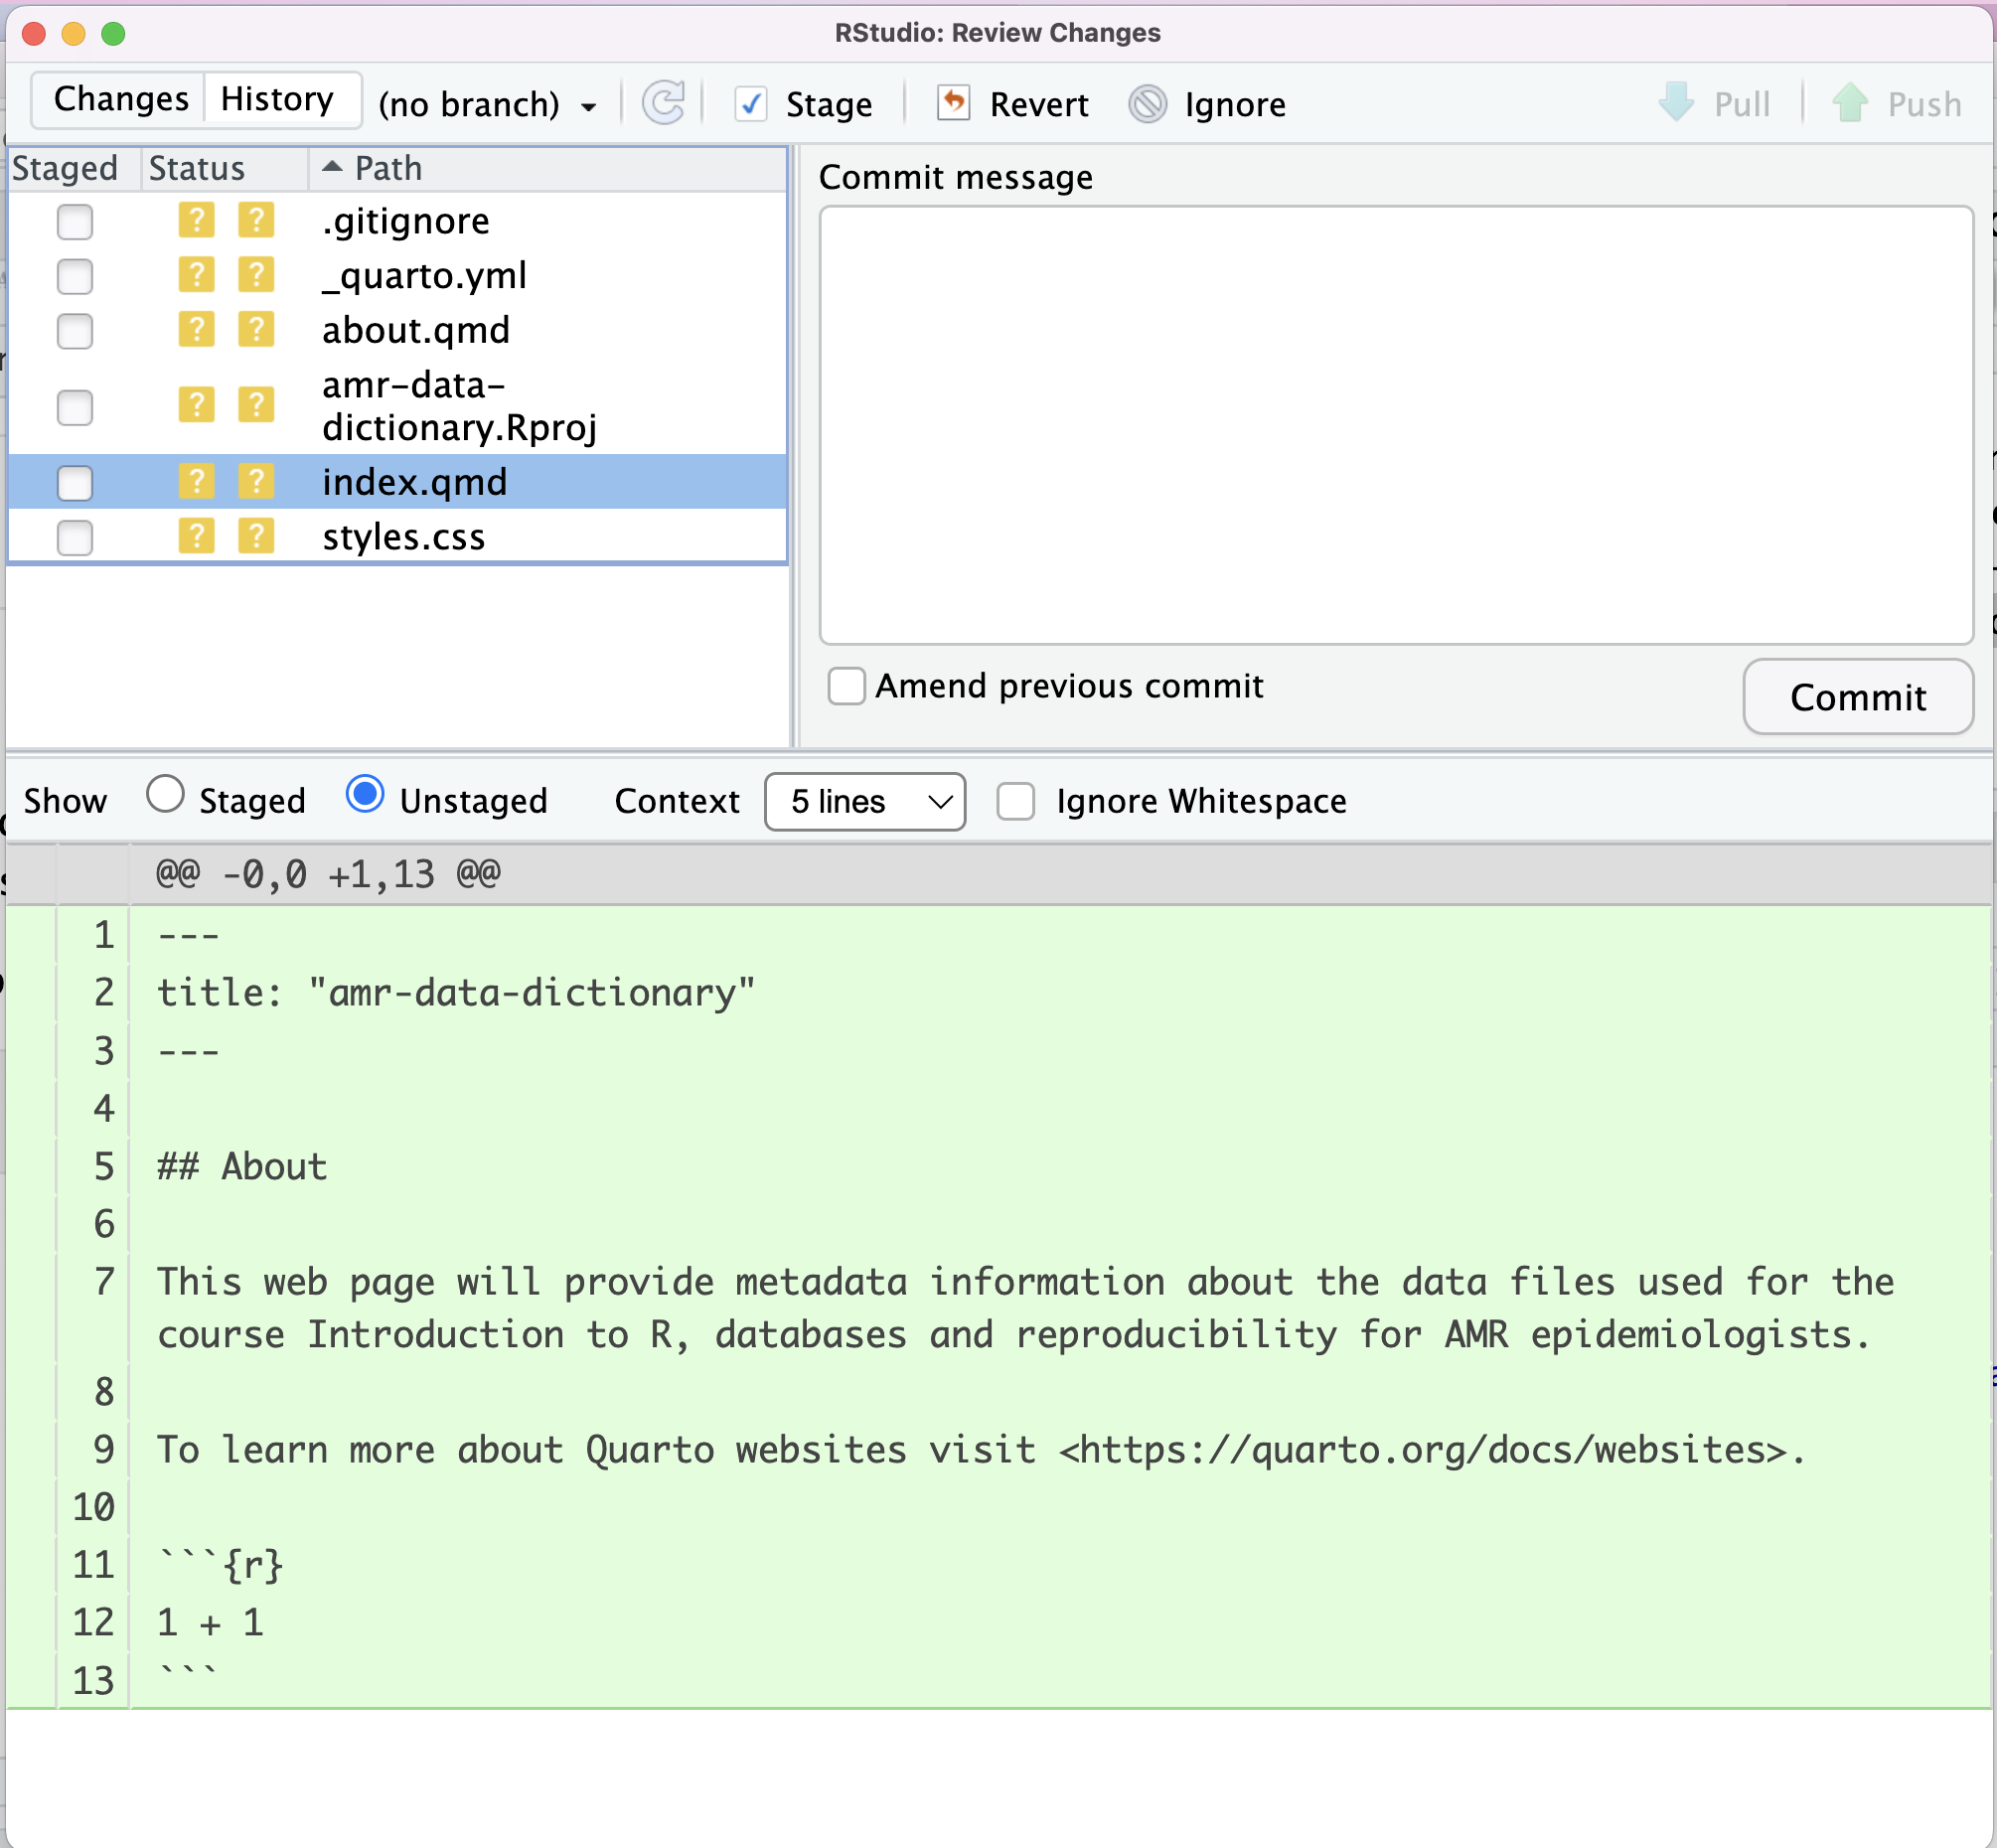Click diff line 2 title text
Screen dimensions: 1997x1848
point(456,993)
